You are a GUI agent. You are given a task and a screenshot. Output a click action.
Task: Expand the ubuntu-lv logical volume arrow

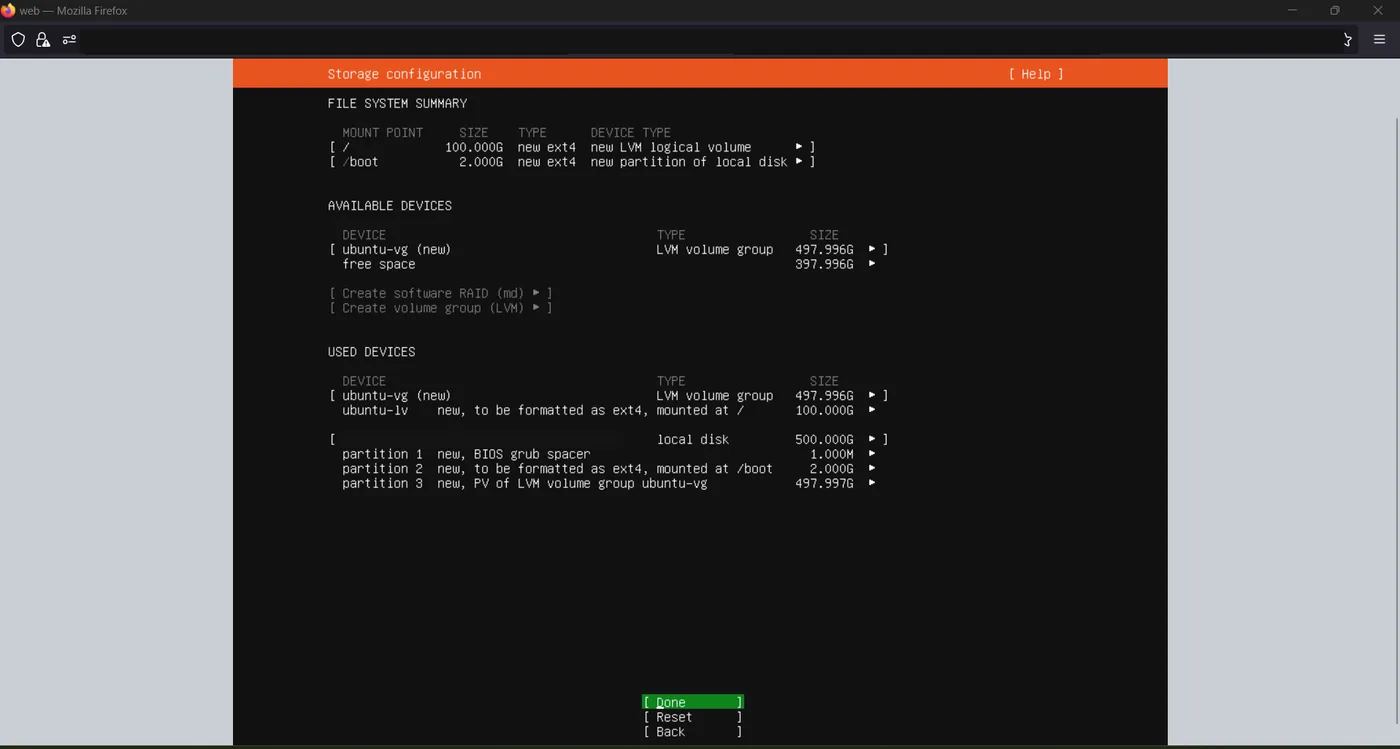click(x=872, y=410)
